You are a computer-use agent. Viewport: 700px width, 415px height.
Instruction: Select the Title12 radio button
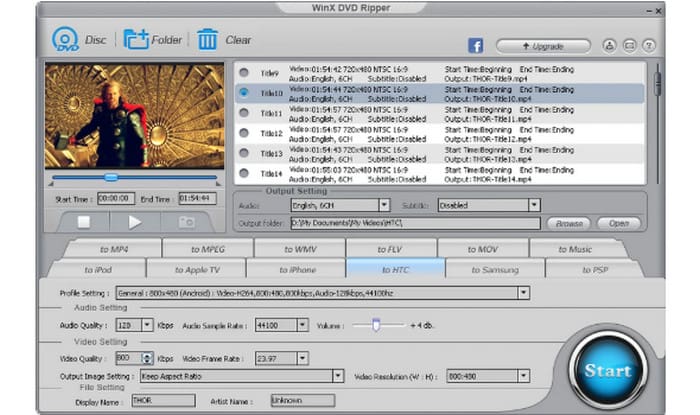coord(243,133)
